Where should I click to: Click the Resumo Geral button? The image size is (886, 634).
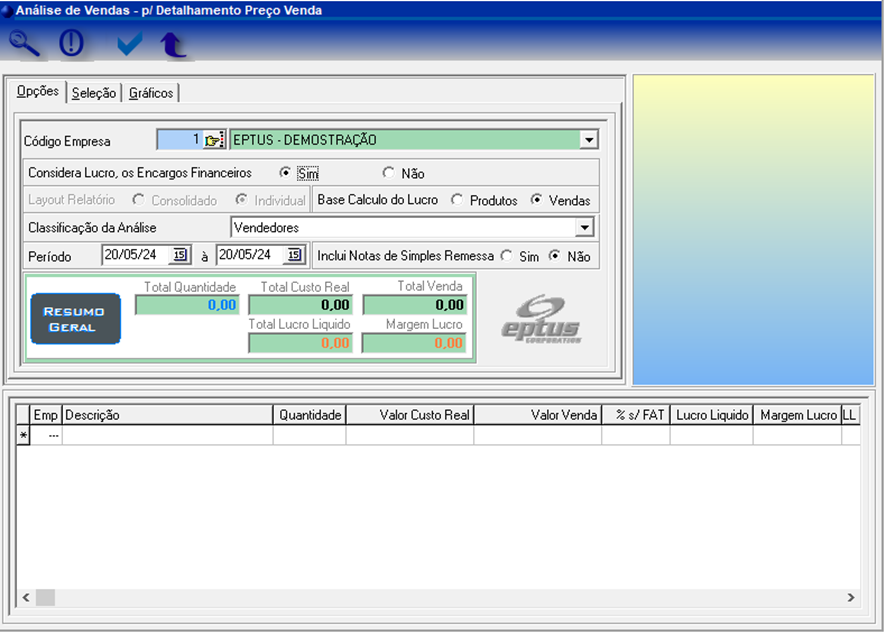coord(76,319)
